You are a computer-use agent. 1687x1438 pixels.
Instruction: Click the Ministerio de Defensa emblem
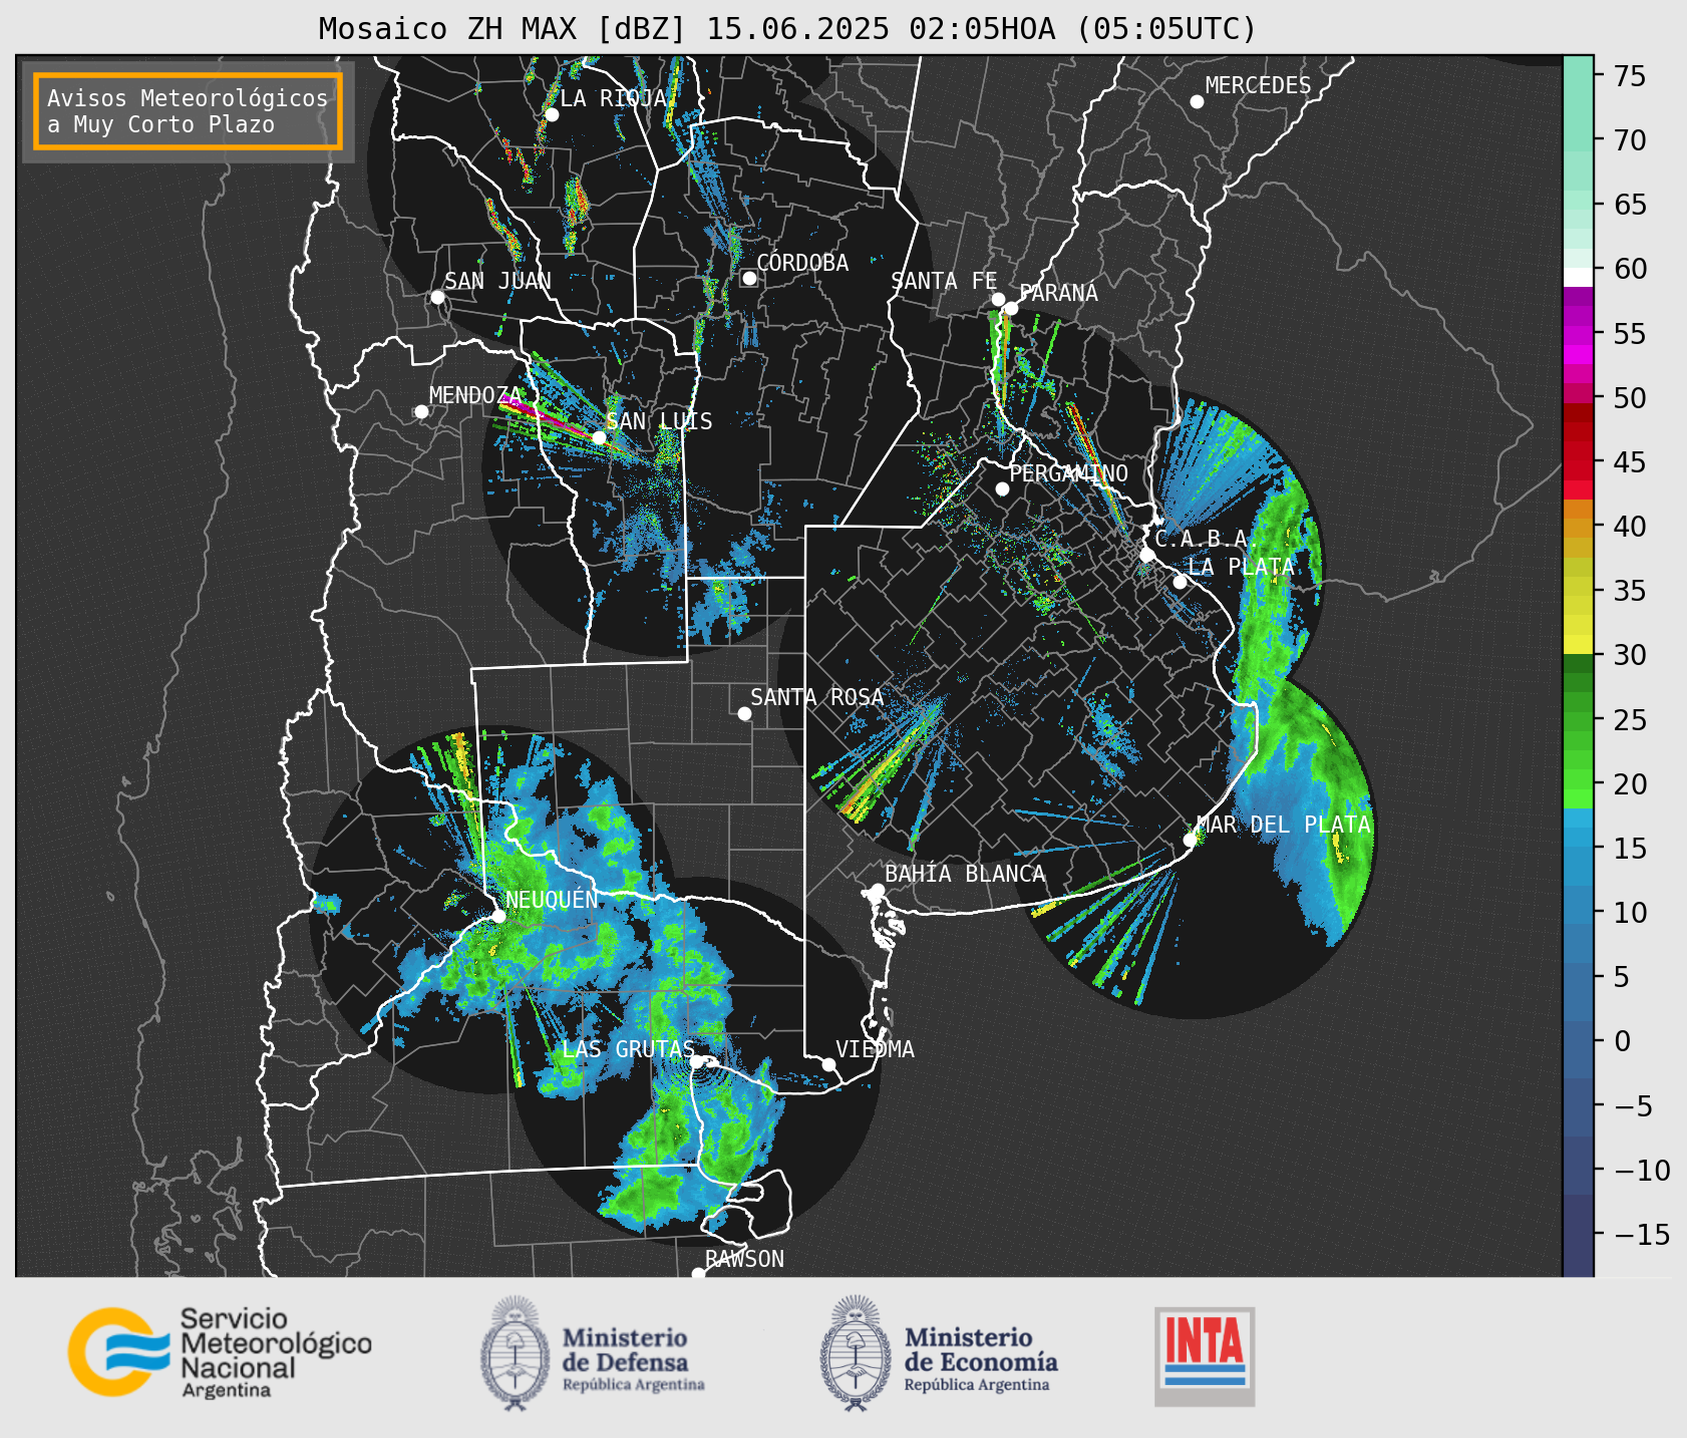[516, 1353]
